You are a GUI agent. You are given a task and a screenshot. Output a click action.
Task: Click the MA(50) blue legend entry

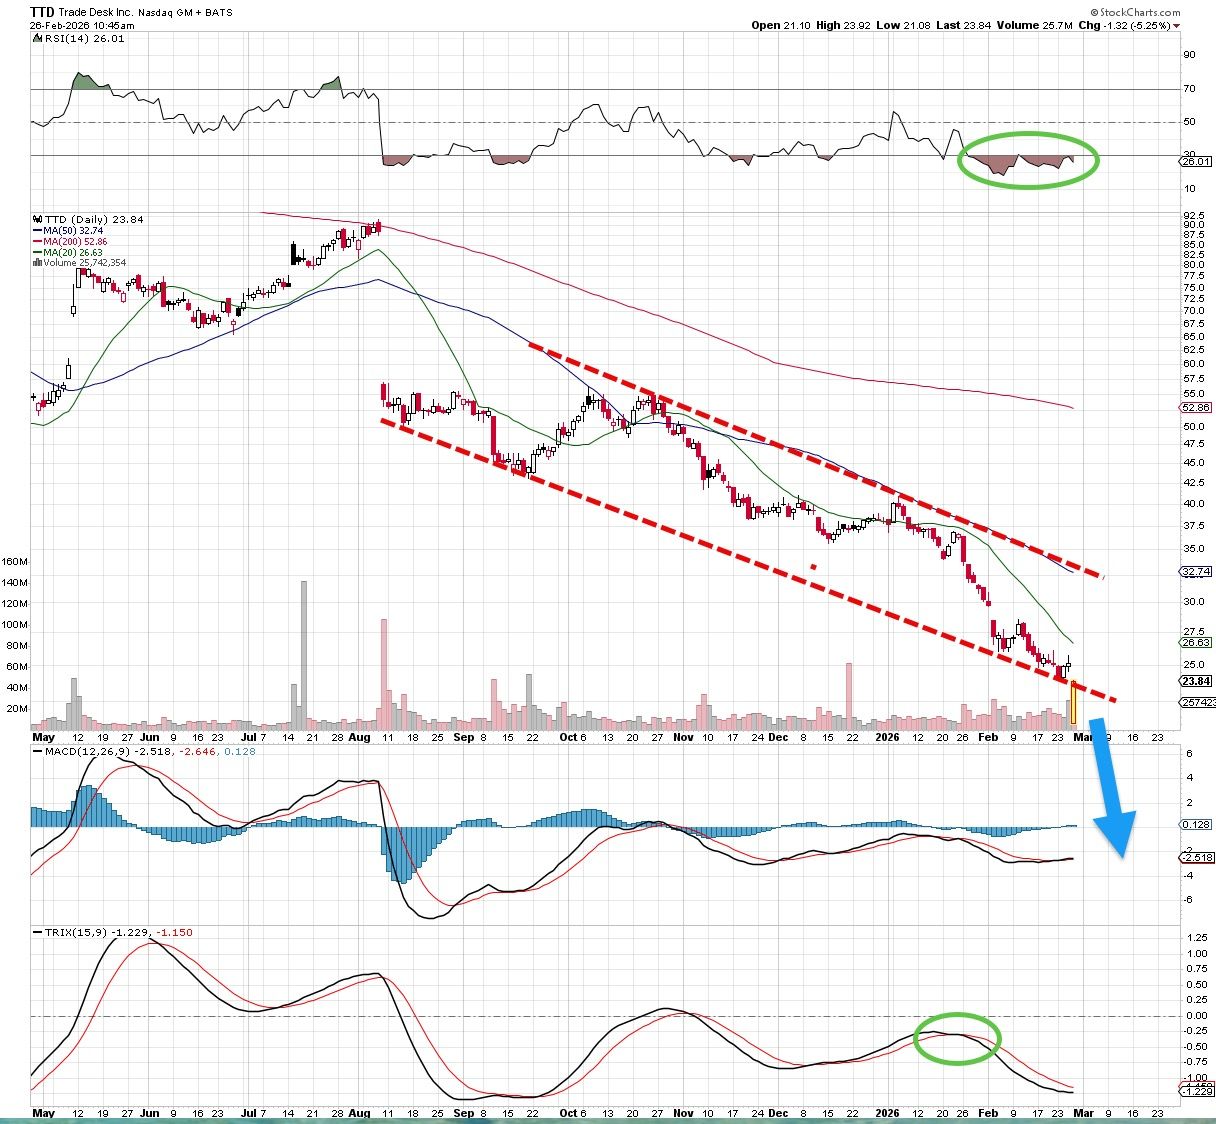pyautogui.click(x=70, y=230)
